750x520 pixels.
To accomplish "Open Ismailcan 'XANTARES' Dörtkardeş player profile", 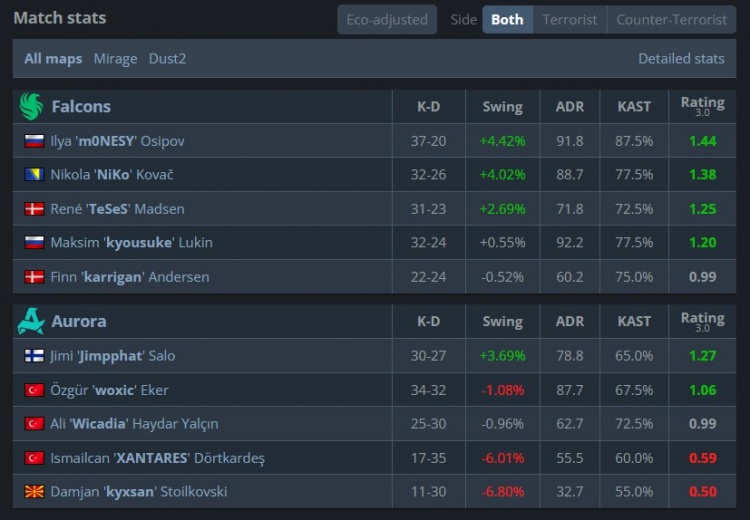I will point(157,458).
